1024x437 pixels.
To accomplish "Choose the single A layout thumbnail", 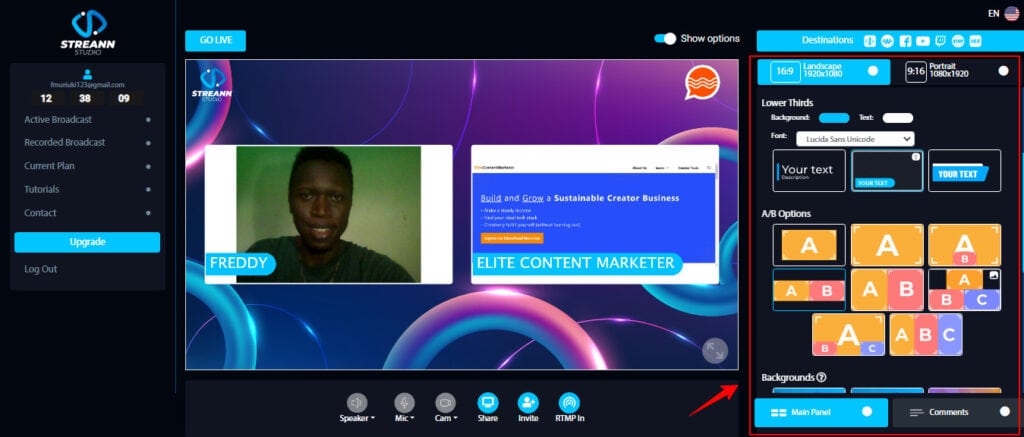I will (808, 245).
